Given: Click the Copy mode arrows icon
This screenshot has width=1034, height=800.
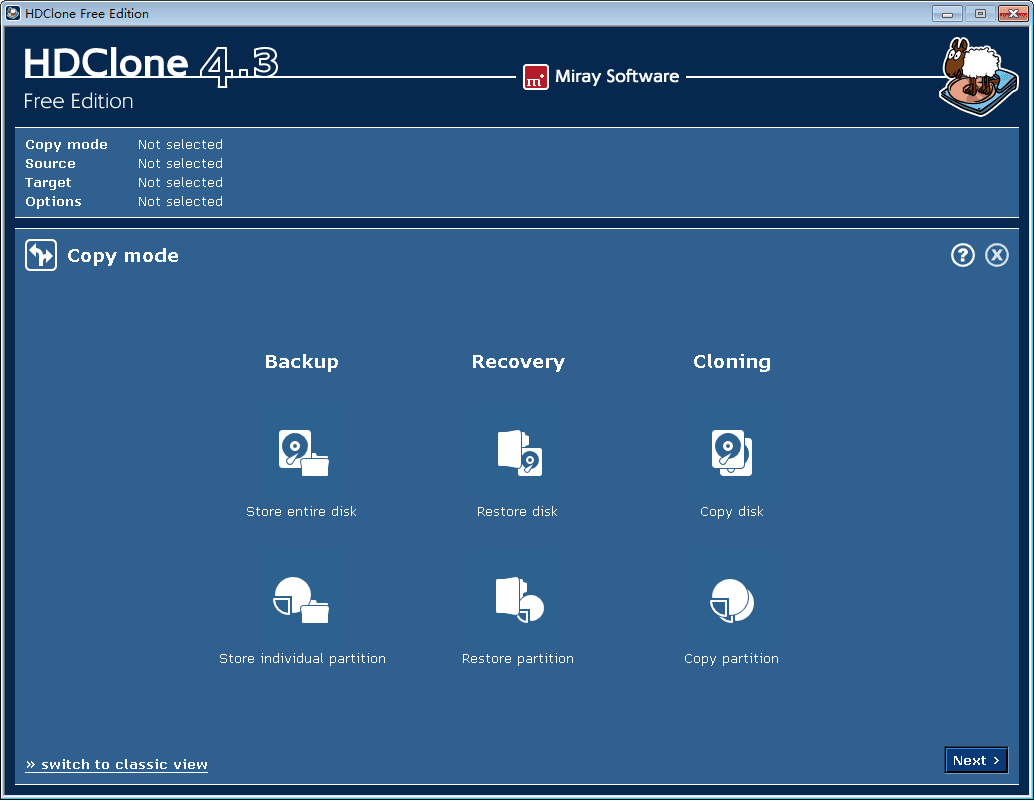Looking at the screenshot, I should pyautogui.click(x=41, y=255).
